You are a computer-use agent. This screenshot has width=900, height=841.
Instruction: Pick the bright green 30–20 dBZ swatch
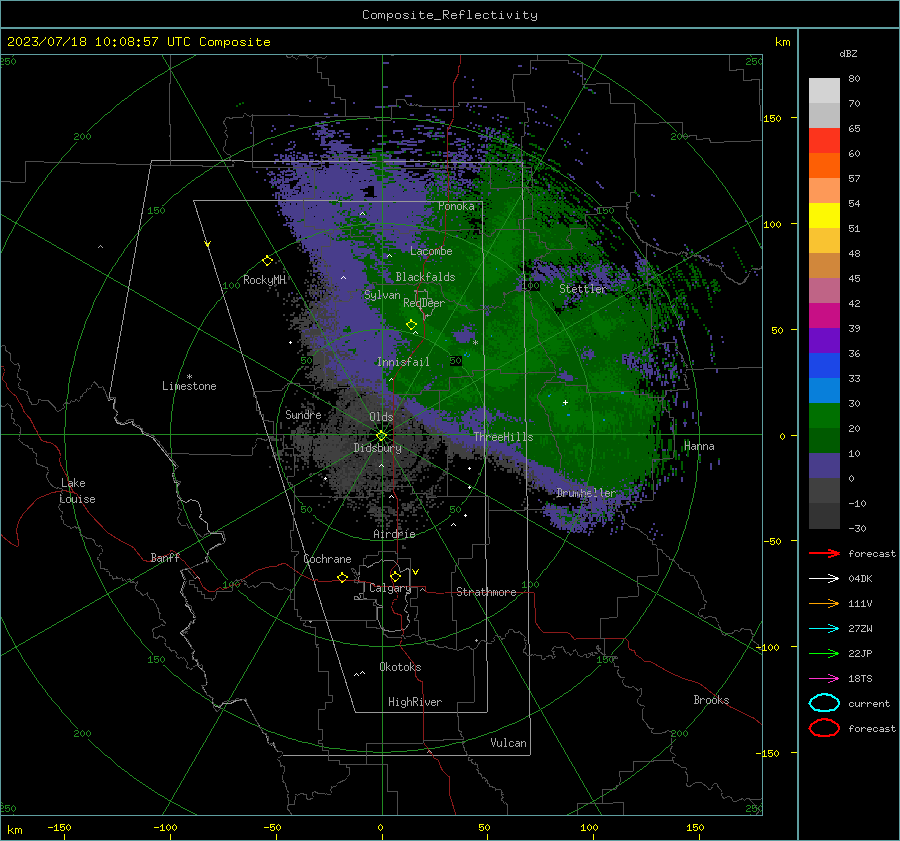[824, 416]
